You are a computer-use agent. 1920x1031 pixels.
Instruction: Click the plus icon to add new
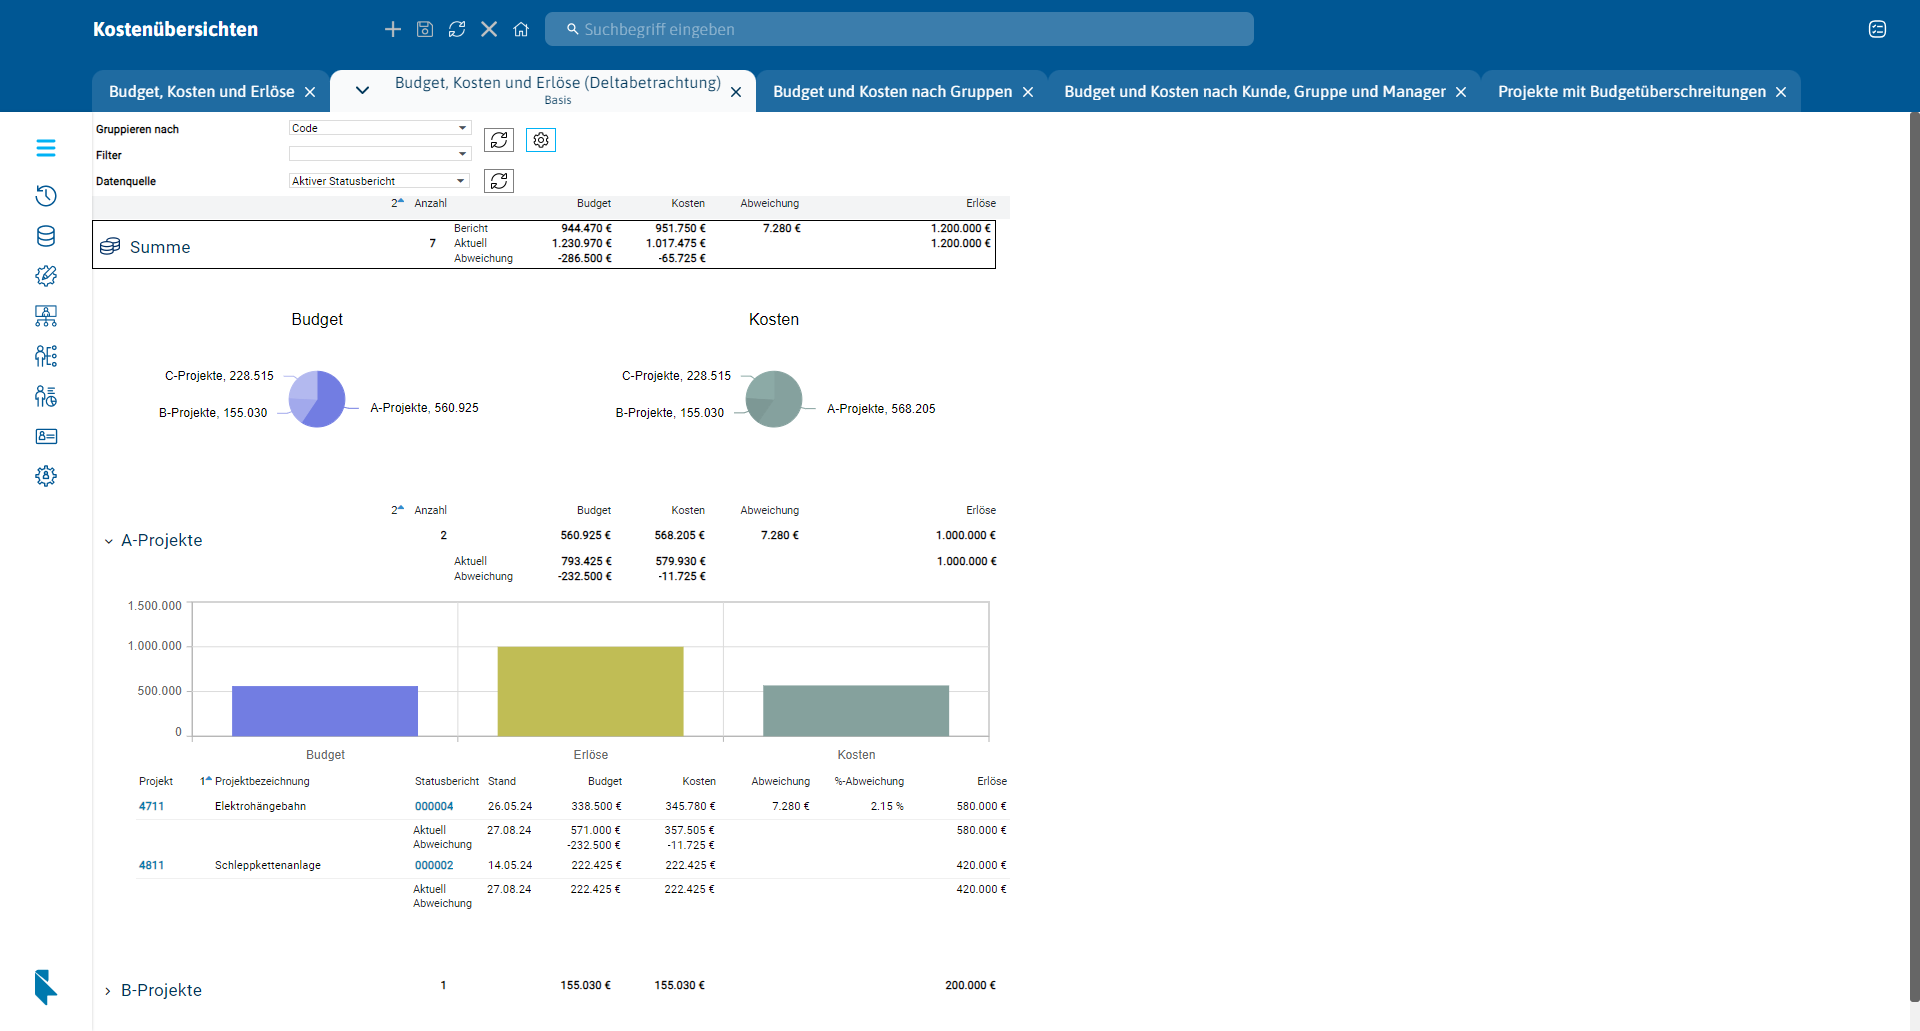coord(393,29)
